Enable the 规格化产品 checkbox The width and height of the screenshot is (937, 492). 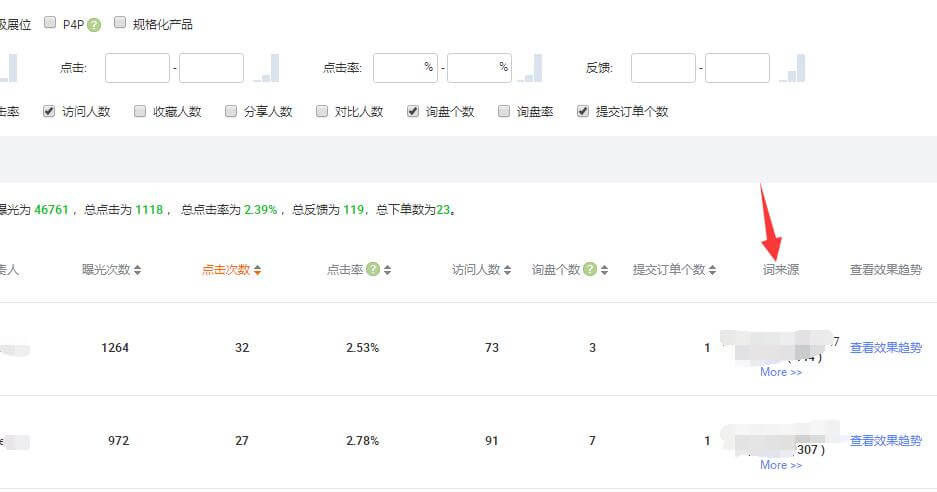point(120,23)
